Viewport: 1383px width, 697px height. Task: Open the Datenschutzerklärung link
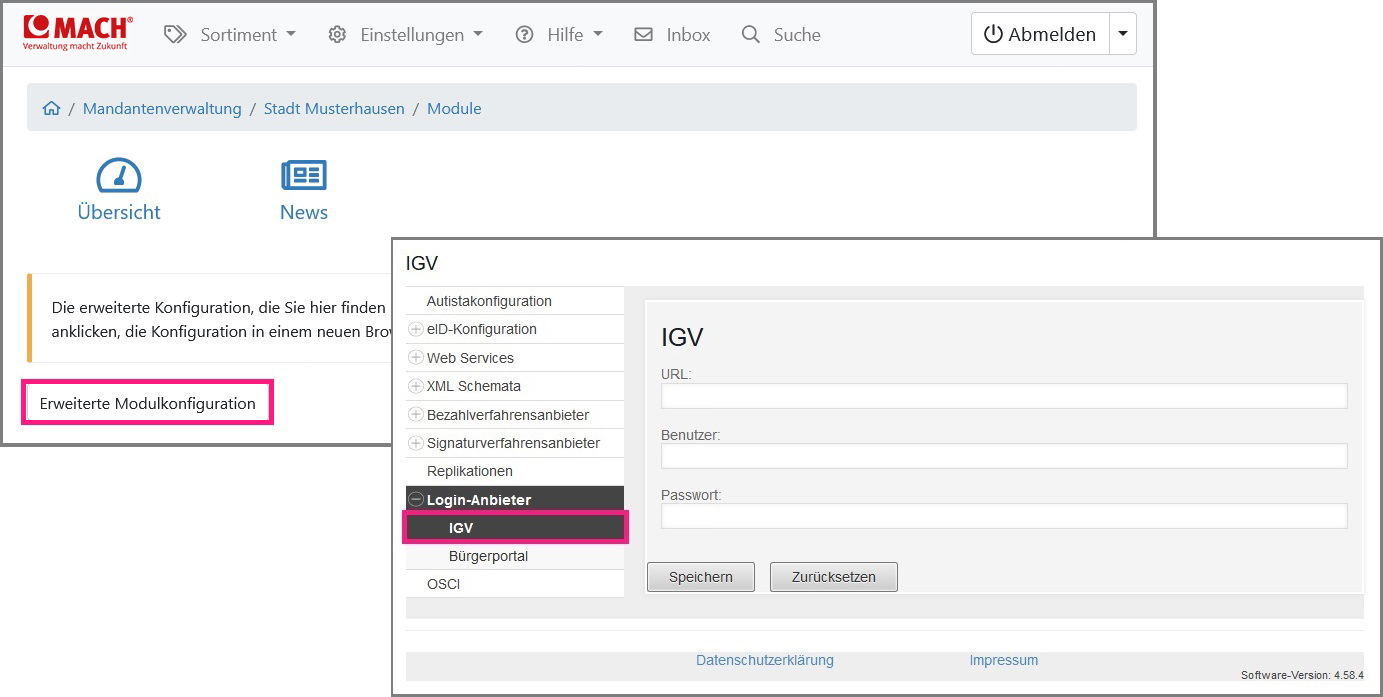click(765, 660)
